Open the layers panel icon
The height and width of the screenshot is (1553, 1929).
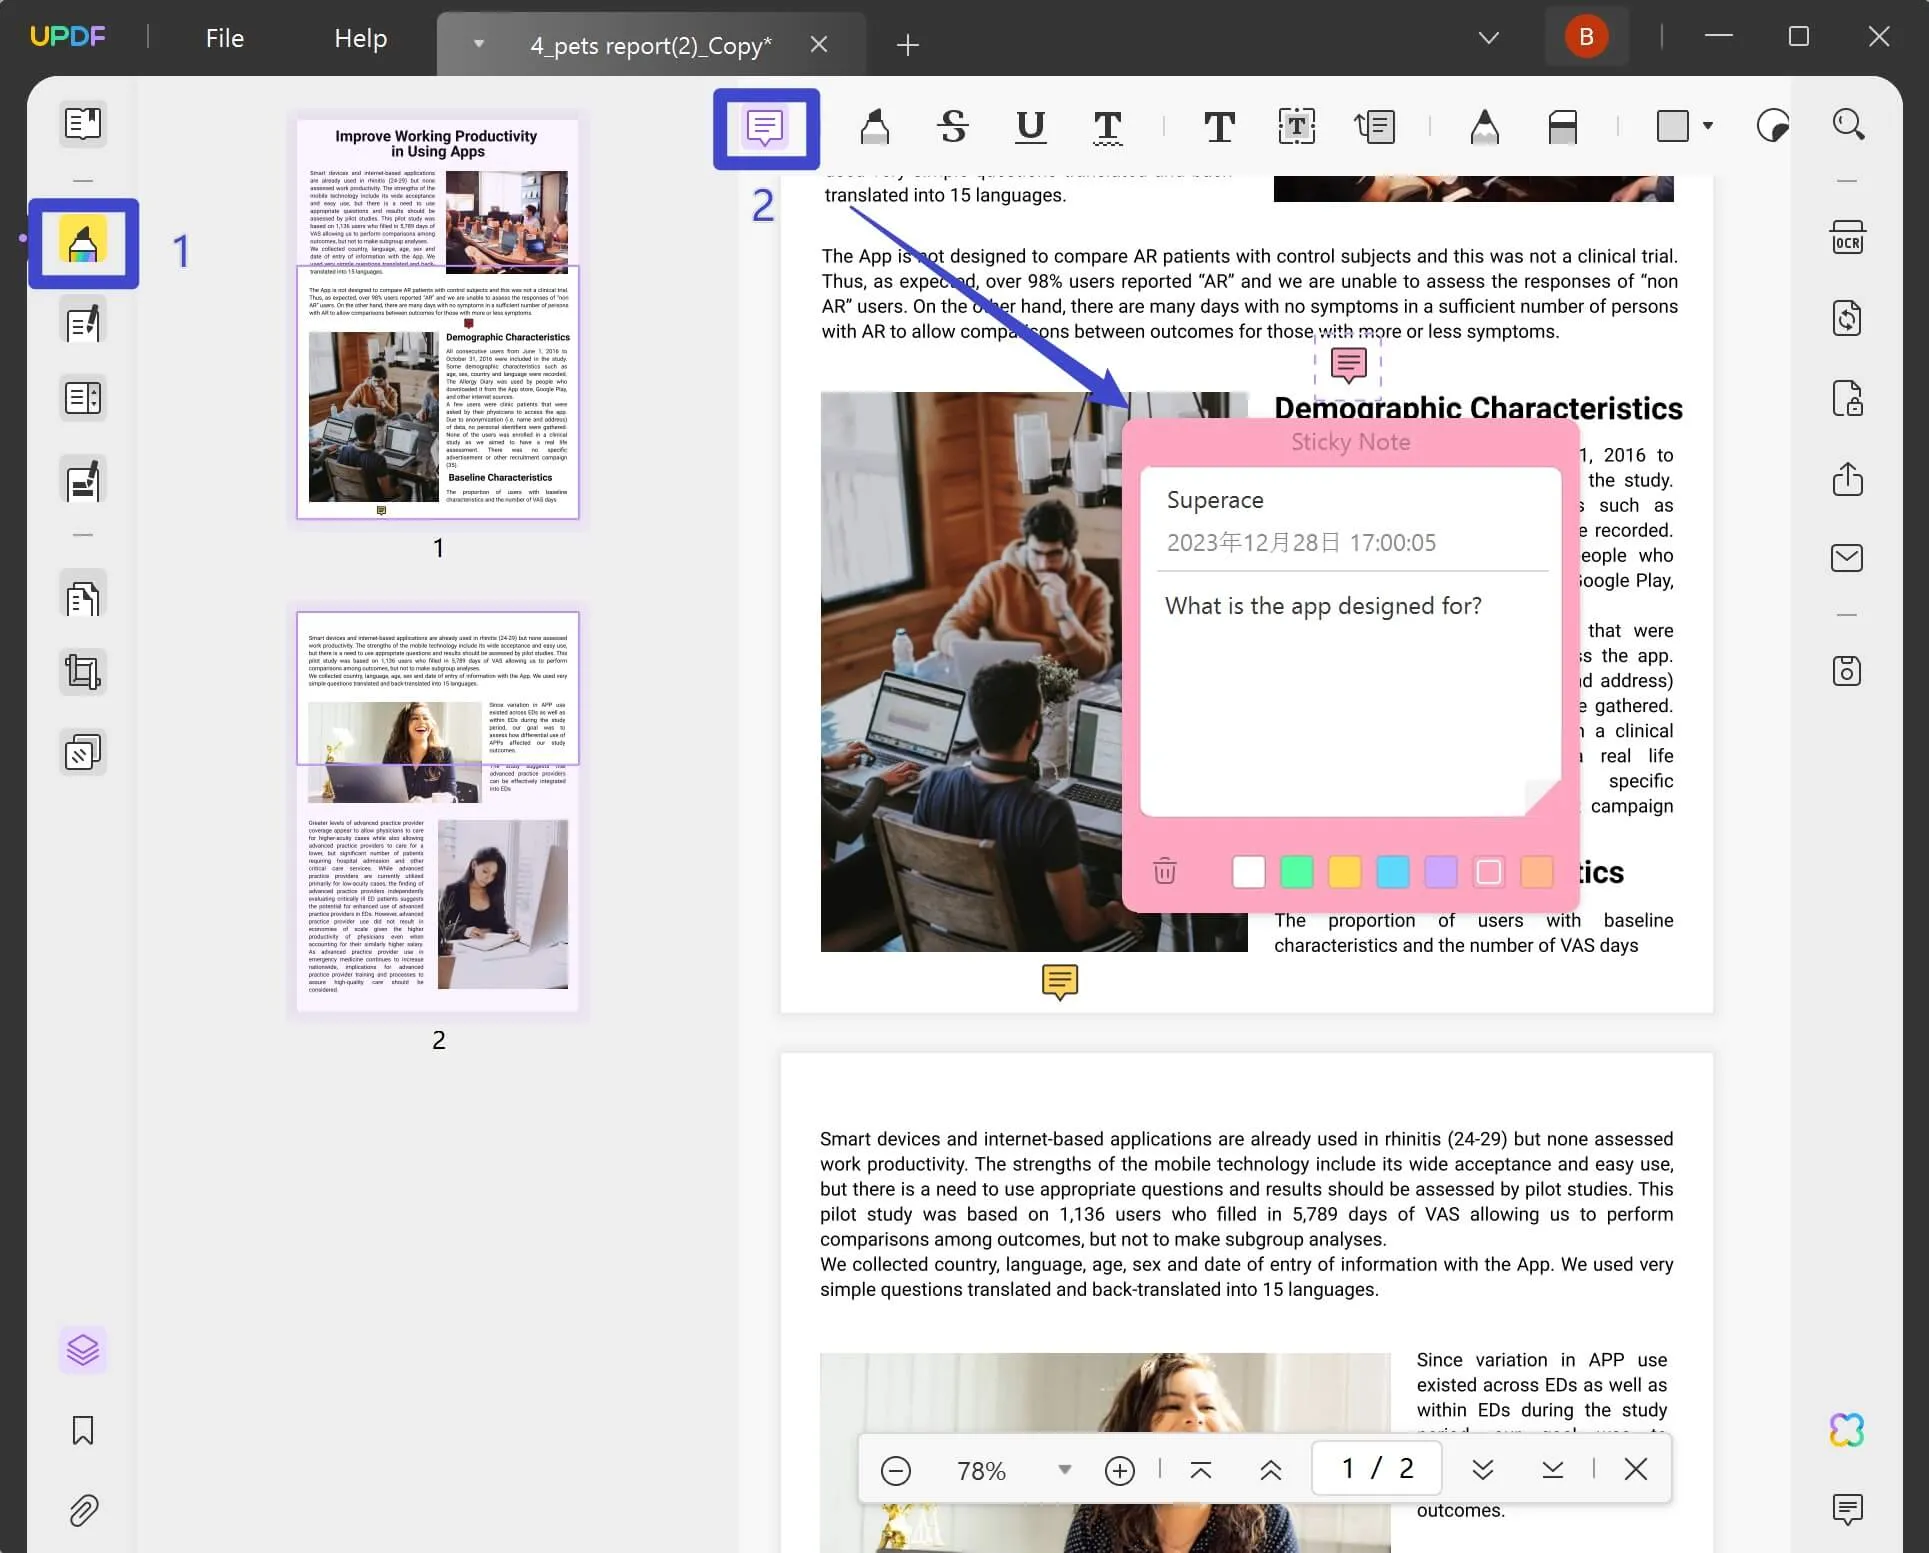click(82, 1349)
